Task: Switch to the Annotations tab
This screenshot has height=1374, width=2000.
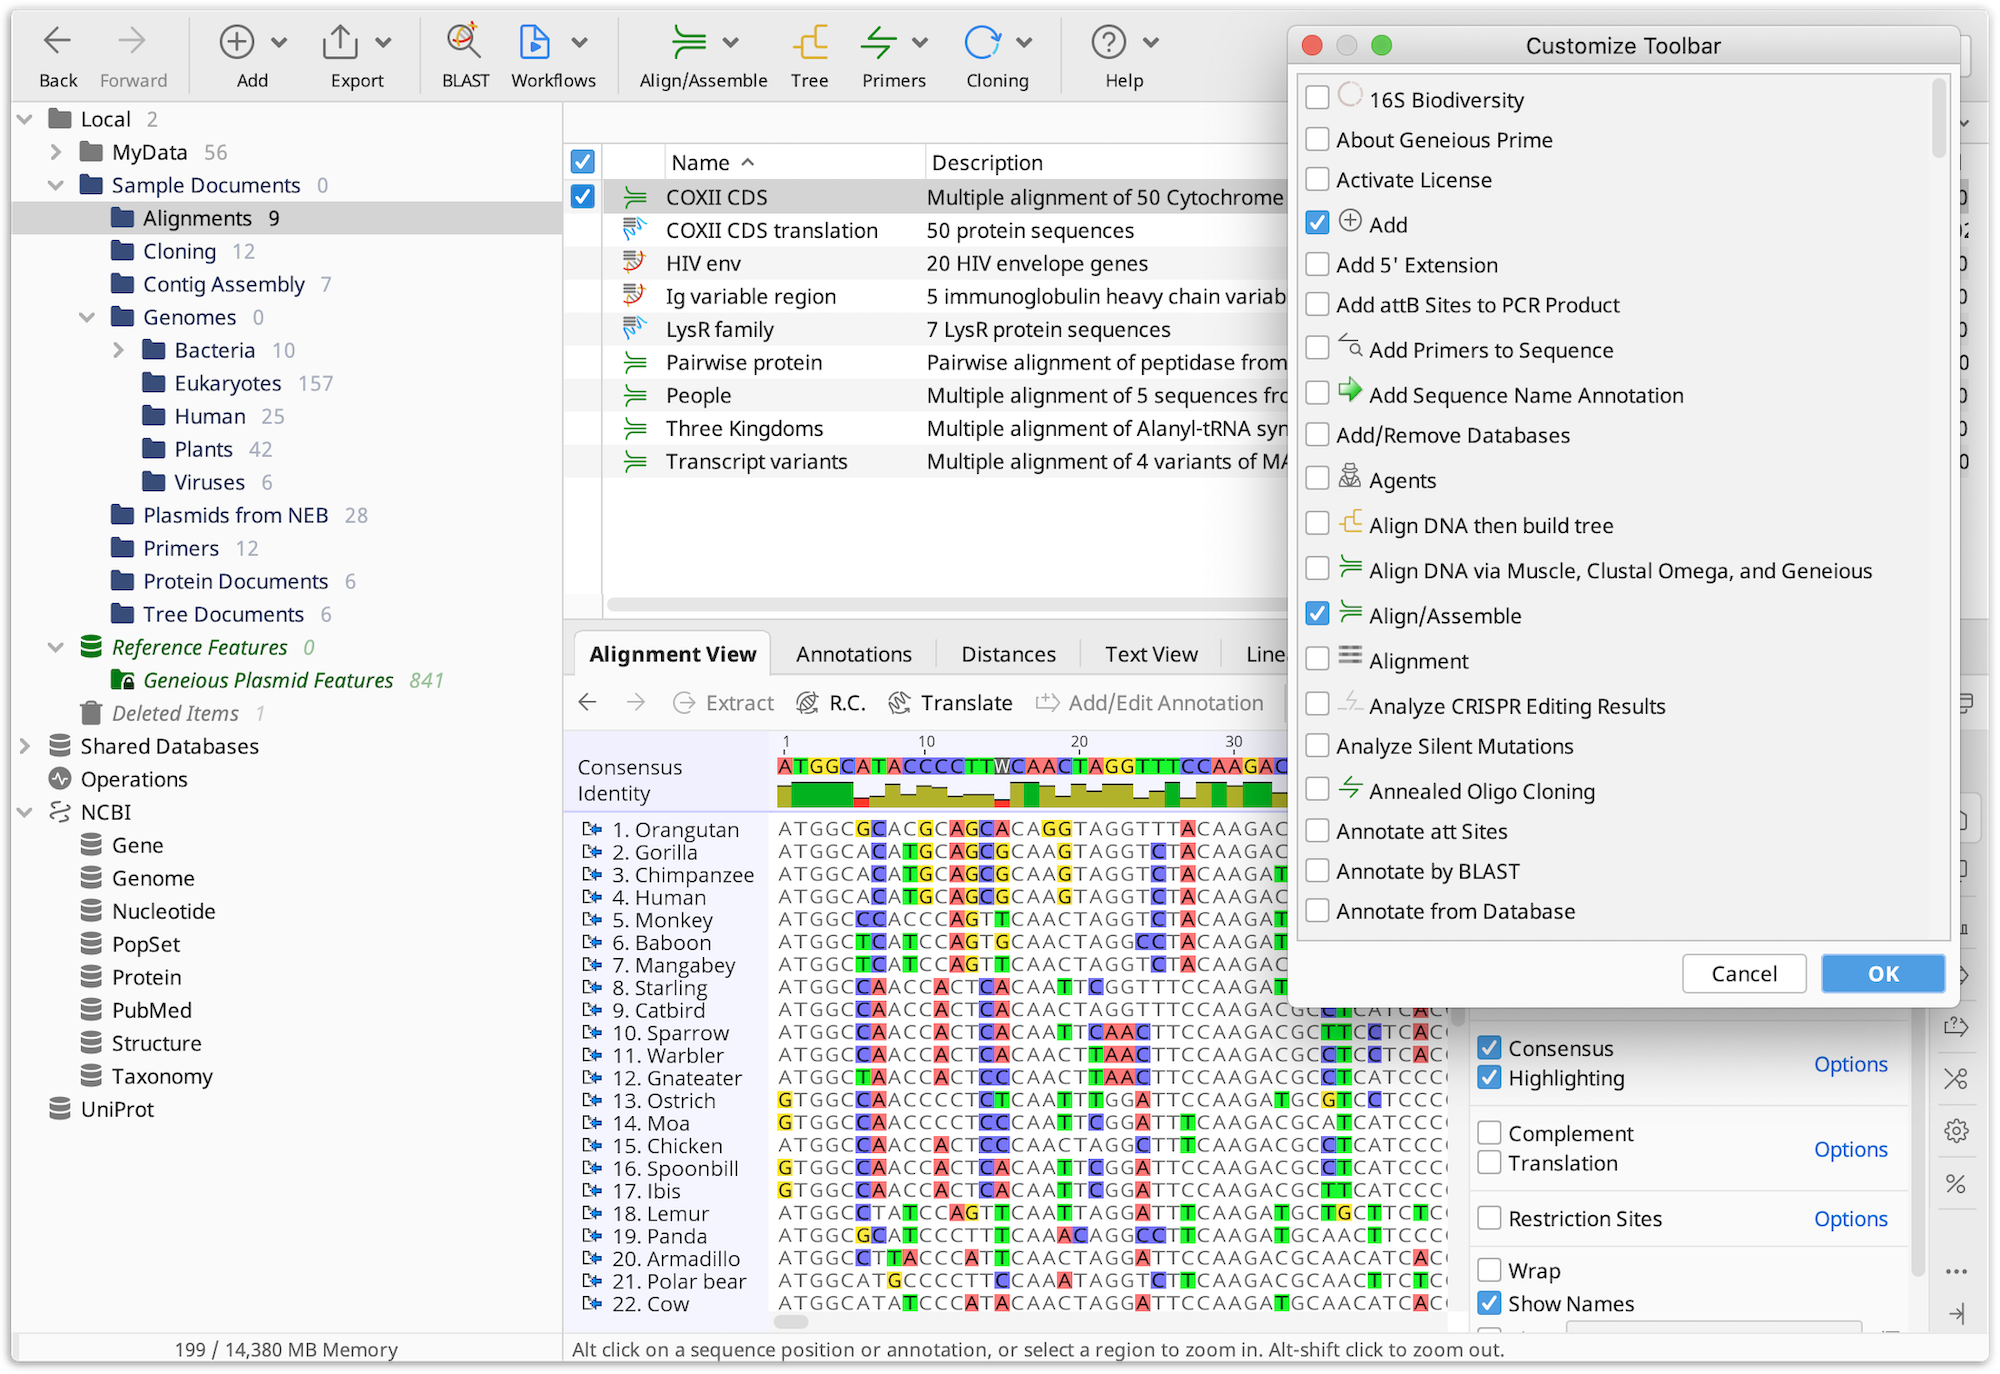Action: click(x=854, y=654)
